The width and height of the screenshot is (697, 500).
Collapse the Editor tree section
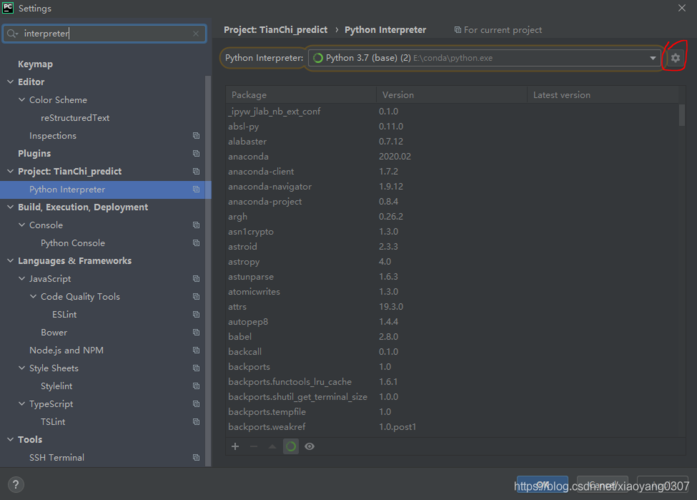coord(10,82)
